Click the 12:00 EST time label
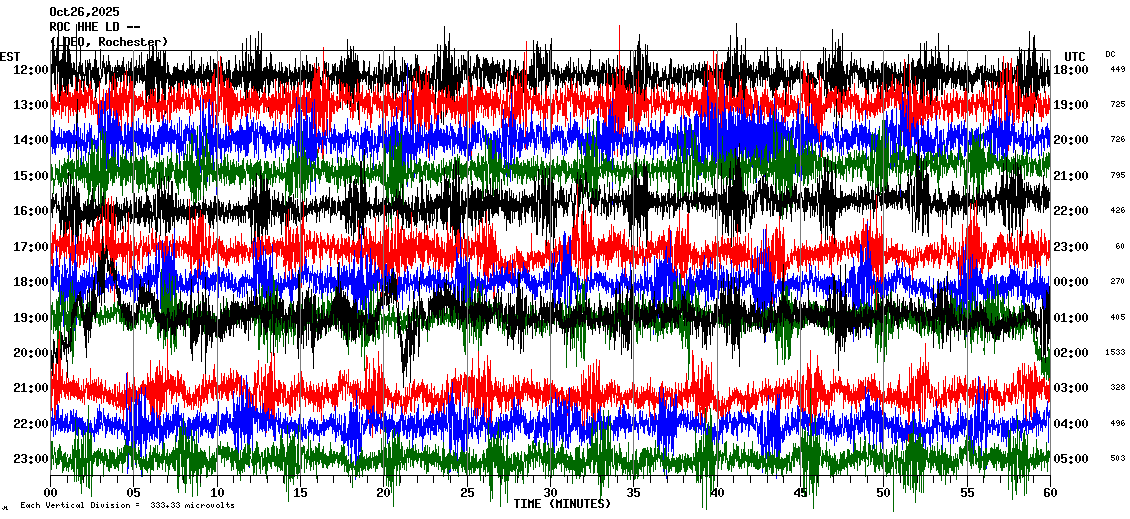 [29, 69]
